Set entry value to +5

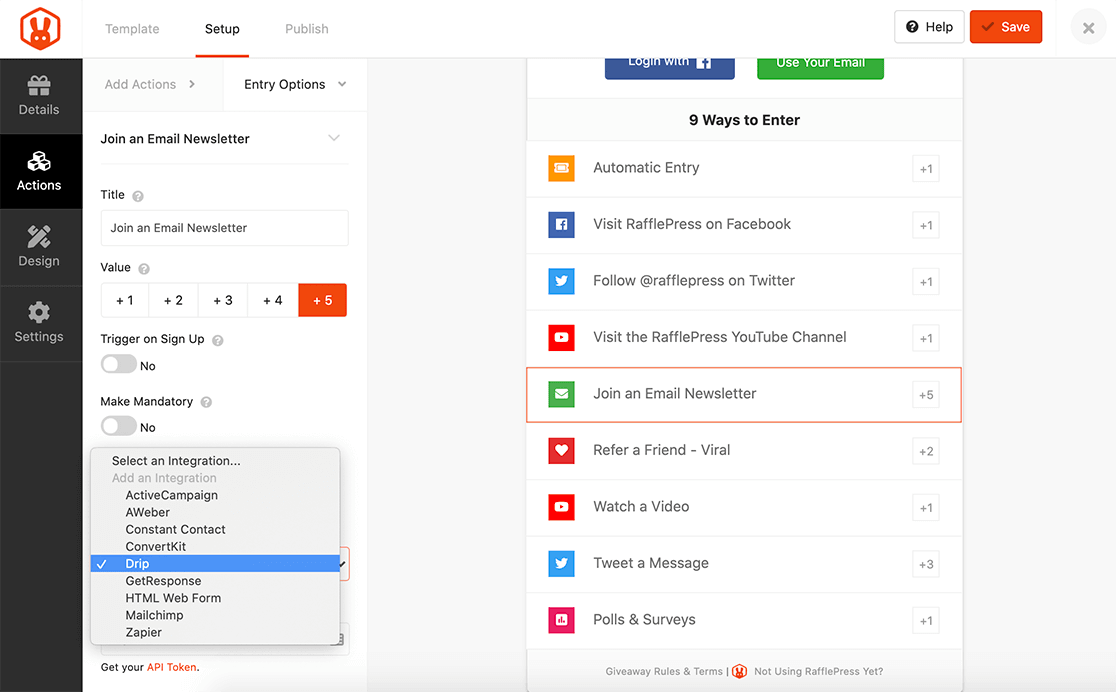click(x=322, y=300)
